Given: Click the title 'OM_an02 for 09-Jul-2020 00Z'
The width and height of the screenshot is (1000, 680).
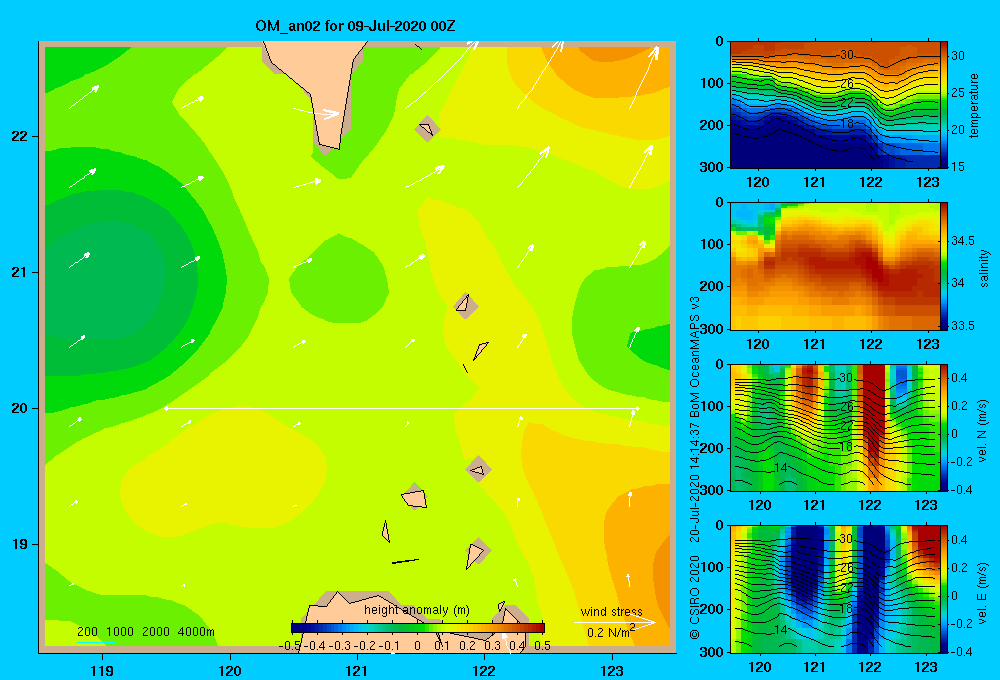Looking at the screenshot, I should coord(355,26).
